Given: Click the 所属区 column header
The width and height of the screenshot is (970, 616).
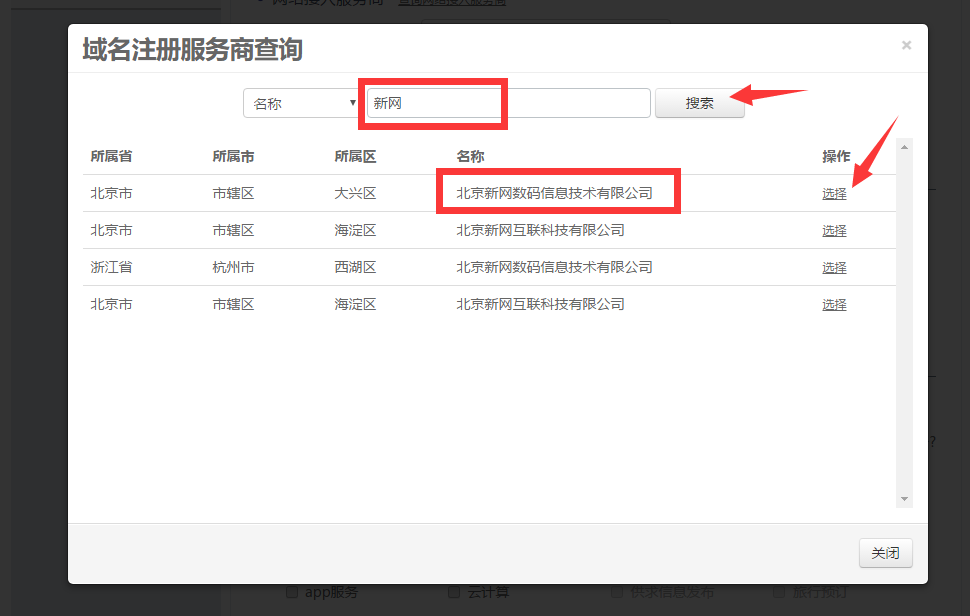Looking at the screenshot, I should [355, 156].
